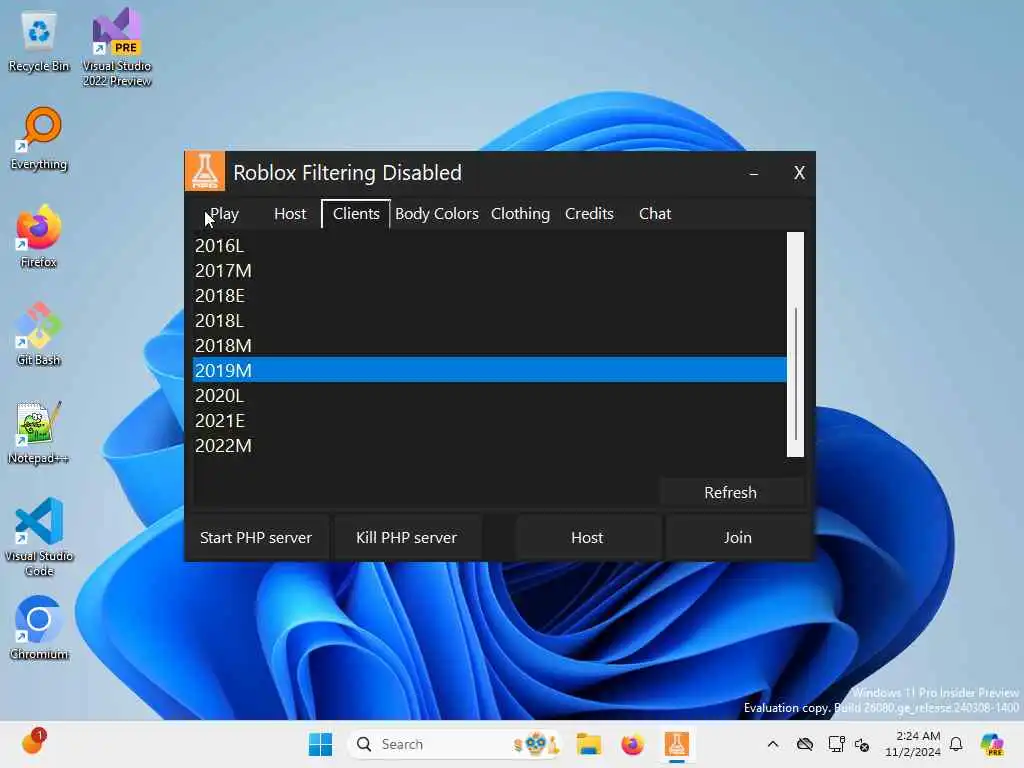Image resolution: width=1024 pixels, height=768 pixels.
Task: Switch to the Host tab
Action: tap(290, 214)
